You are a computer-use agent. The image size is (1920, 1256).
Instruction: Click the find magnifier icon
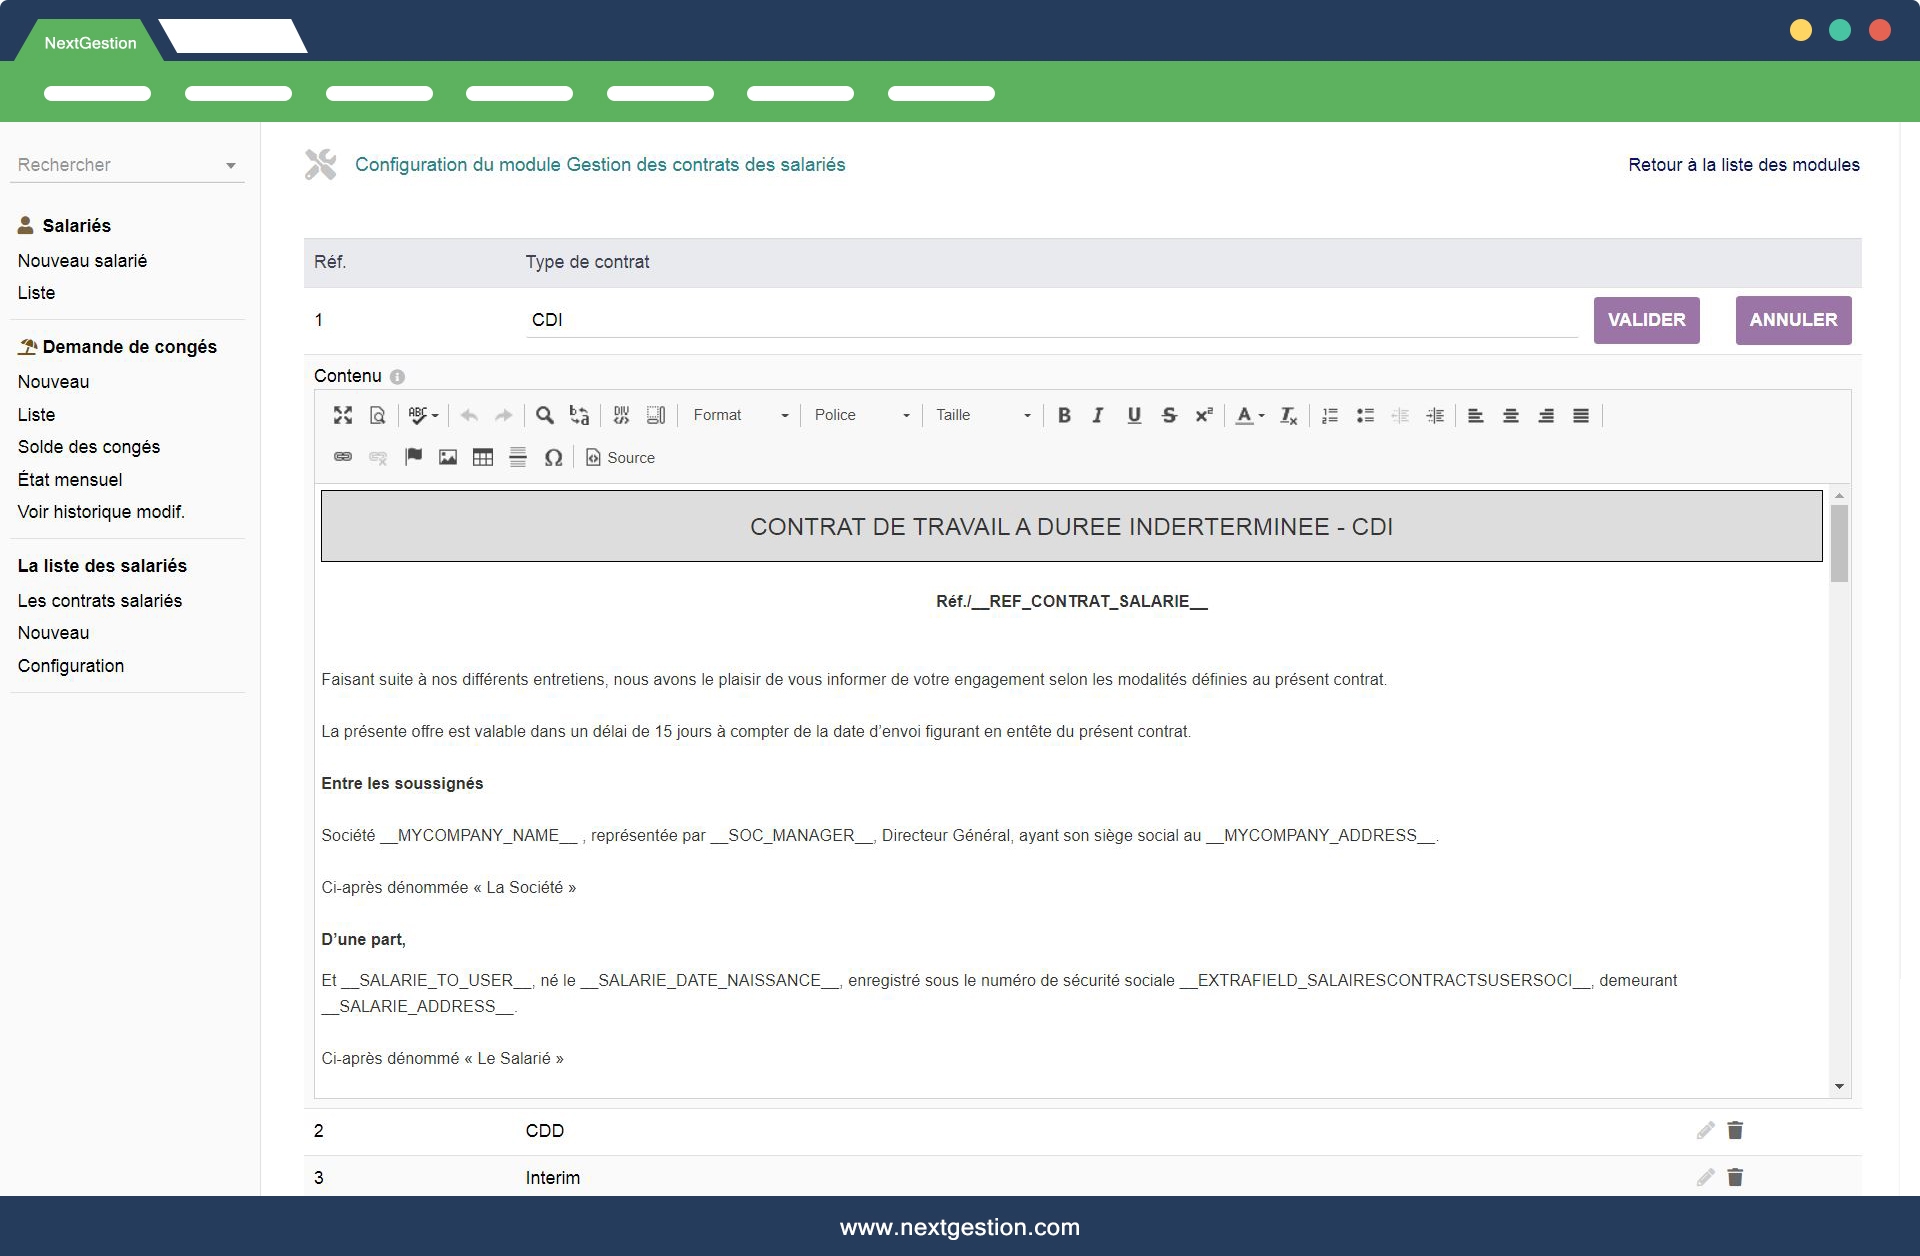(545, 415)
